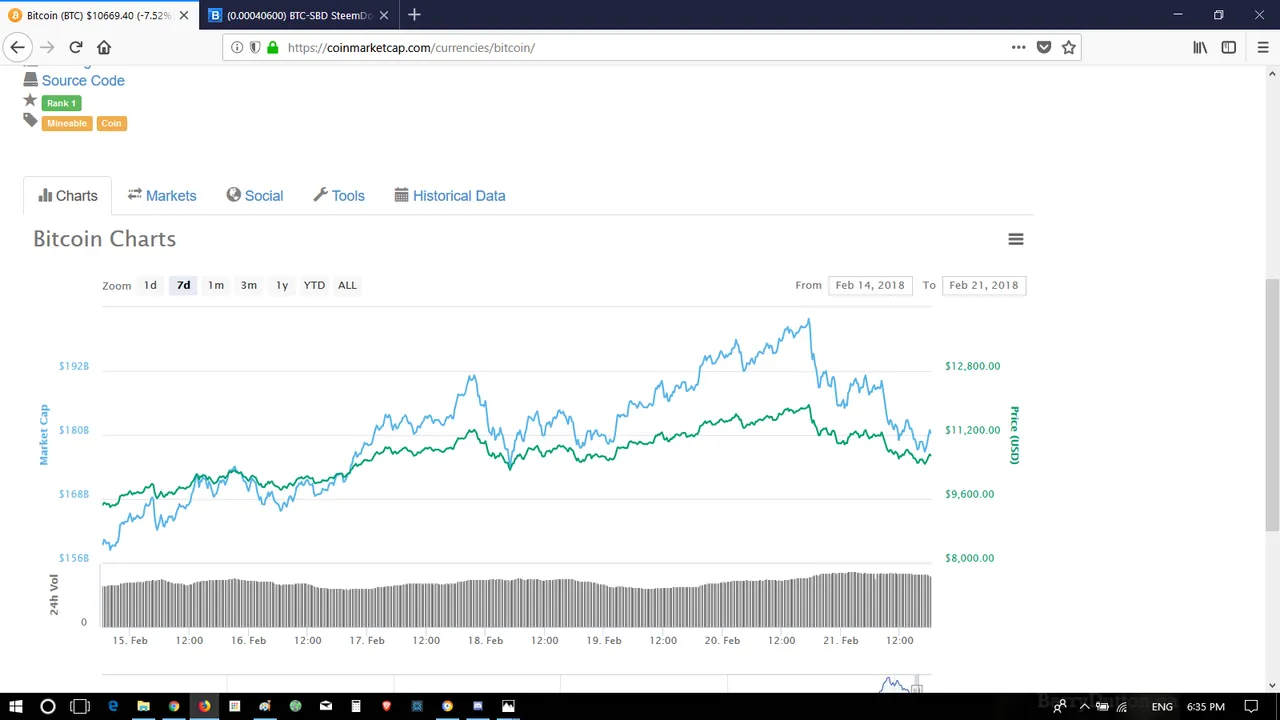Viewport: 1280px width, 720px height.
Task: Switch to the BTC-SBD SteemDollars tab
Action: point(299,15)
